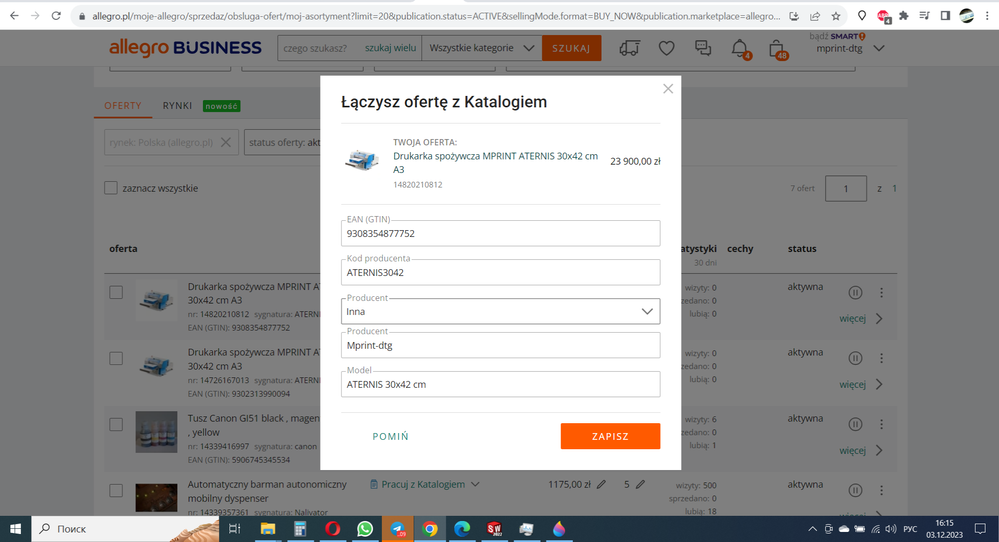Open the Pracuj z Katalogiem dropdown
The width and height of the screenshot is (999, 542).
point(424,485)
